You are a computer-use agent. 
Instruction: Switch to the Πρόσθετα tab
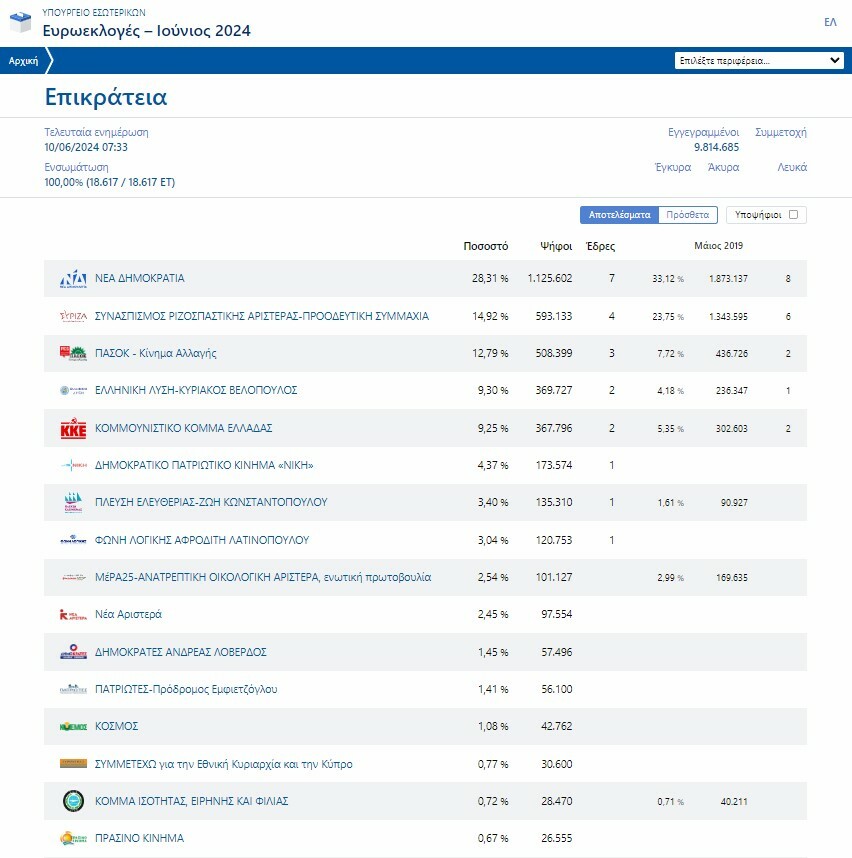[687, 215]
